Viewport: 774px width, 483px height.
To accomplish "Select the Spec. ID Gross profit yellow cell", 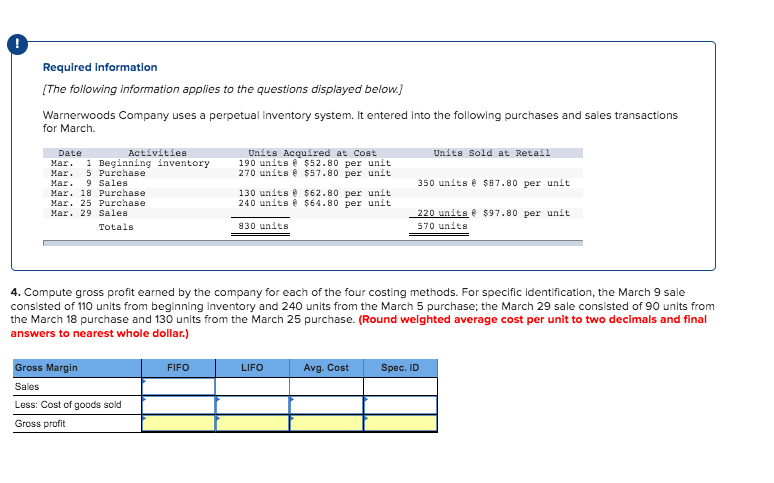I will tap(400, 423).
